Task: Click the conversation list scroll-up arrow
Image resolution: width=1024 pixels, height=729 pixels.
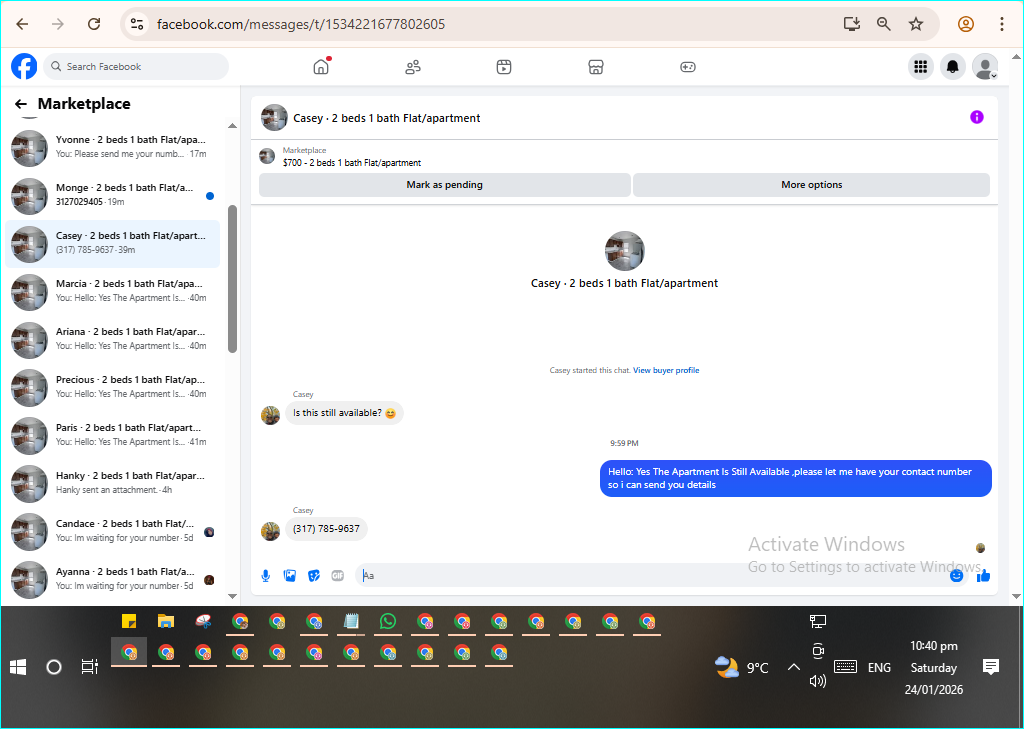Action: point(232,125)
